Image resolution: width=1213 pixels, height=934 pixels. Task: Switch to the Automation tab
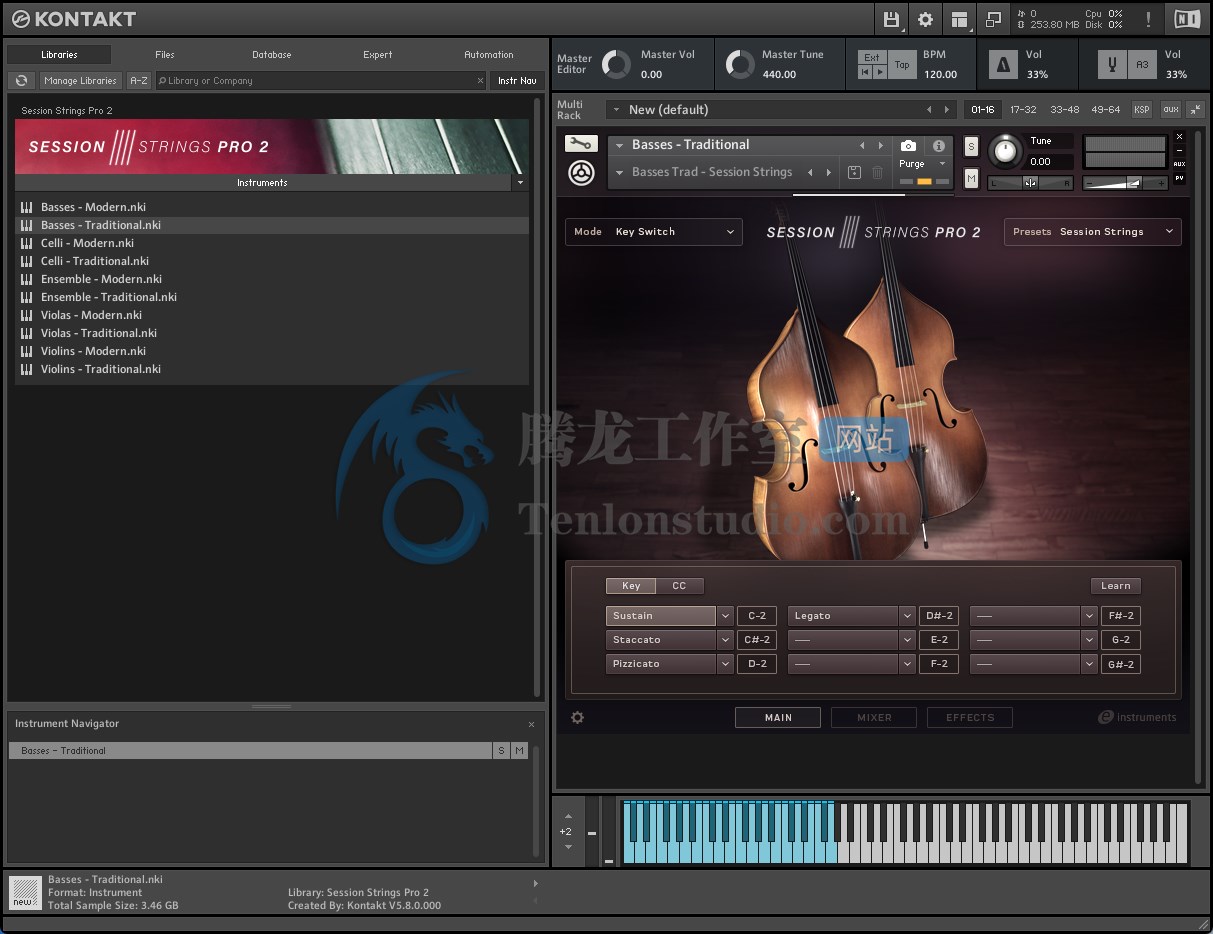[489, 55]
